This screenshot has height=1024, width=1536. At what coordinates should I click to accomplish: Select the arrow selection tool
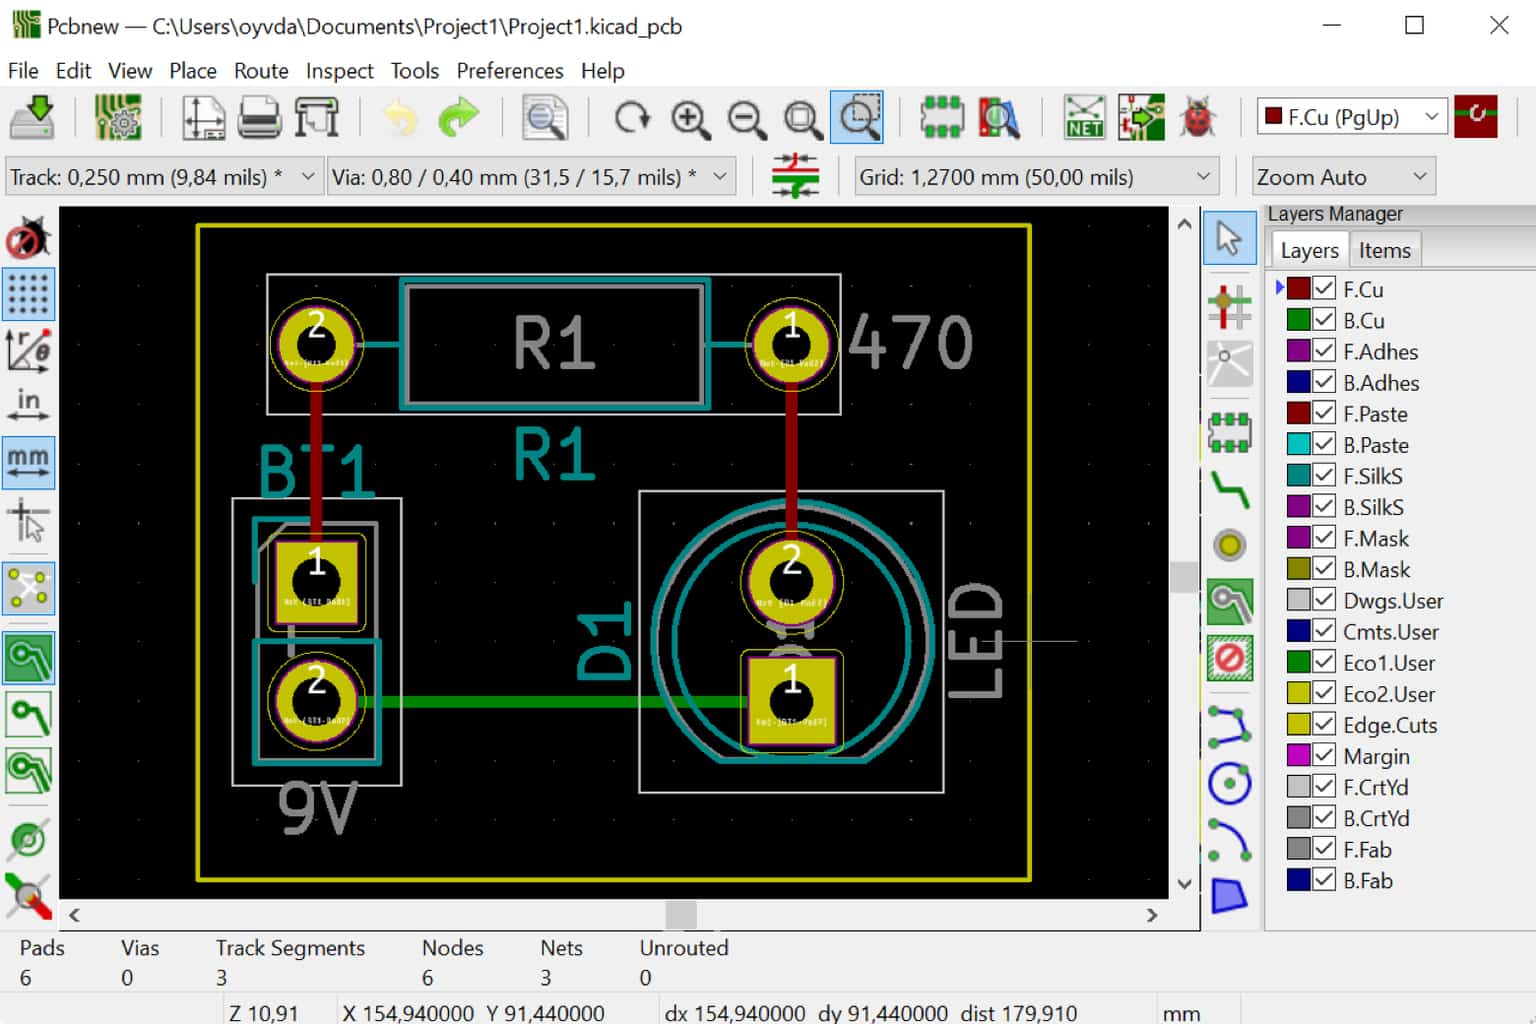(x=1230, y=238)
